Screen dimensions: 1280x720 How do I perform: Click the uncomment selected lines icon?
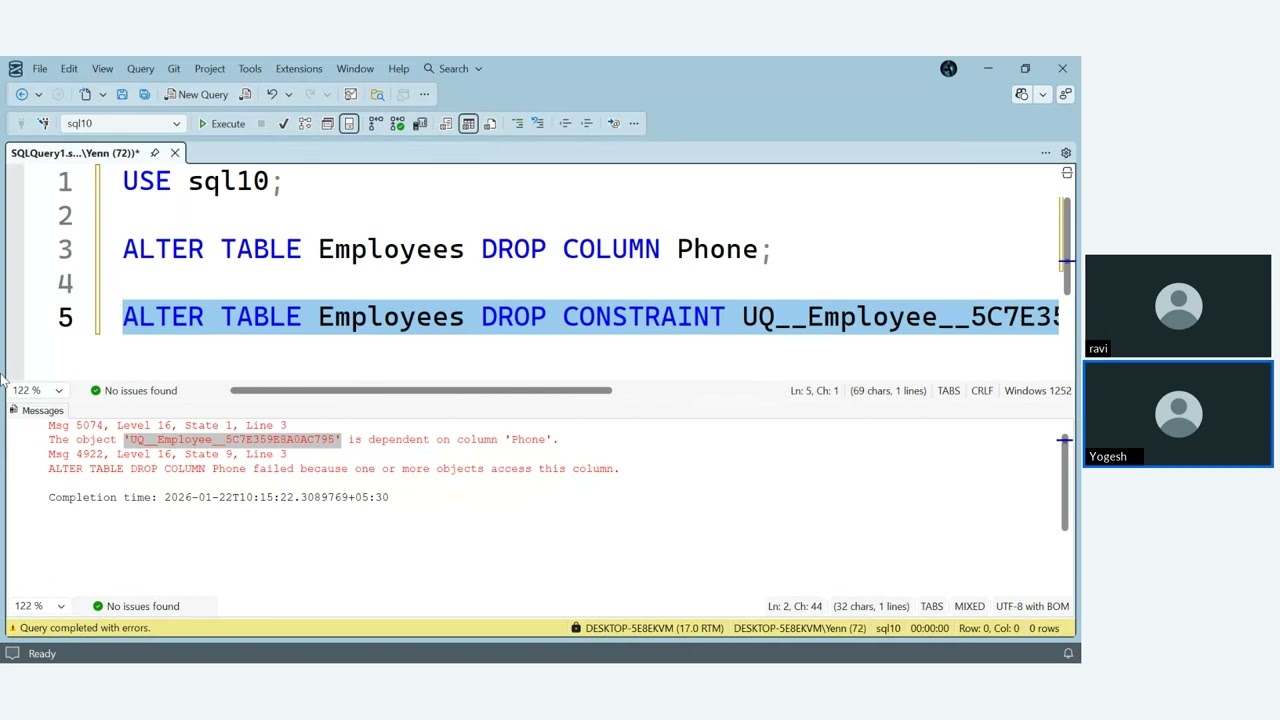(x=538, y=123)
